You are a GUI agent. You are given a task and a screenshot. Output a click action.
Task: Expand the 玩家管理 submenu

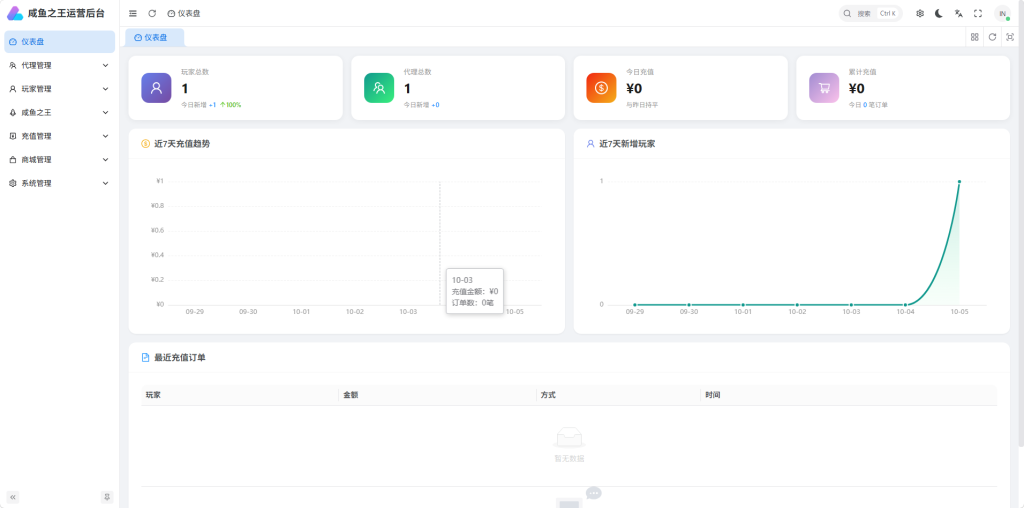point(59,89)
